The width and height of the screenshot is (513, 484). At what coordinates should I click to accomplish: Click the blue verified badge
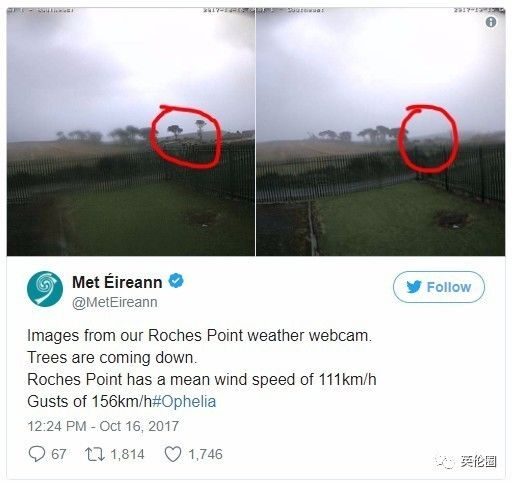point(176,281)
